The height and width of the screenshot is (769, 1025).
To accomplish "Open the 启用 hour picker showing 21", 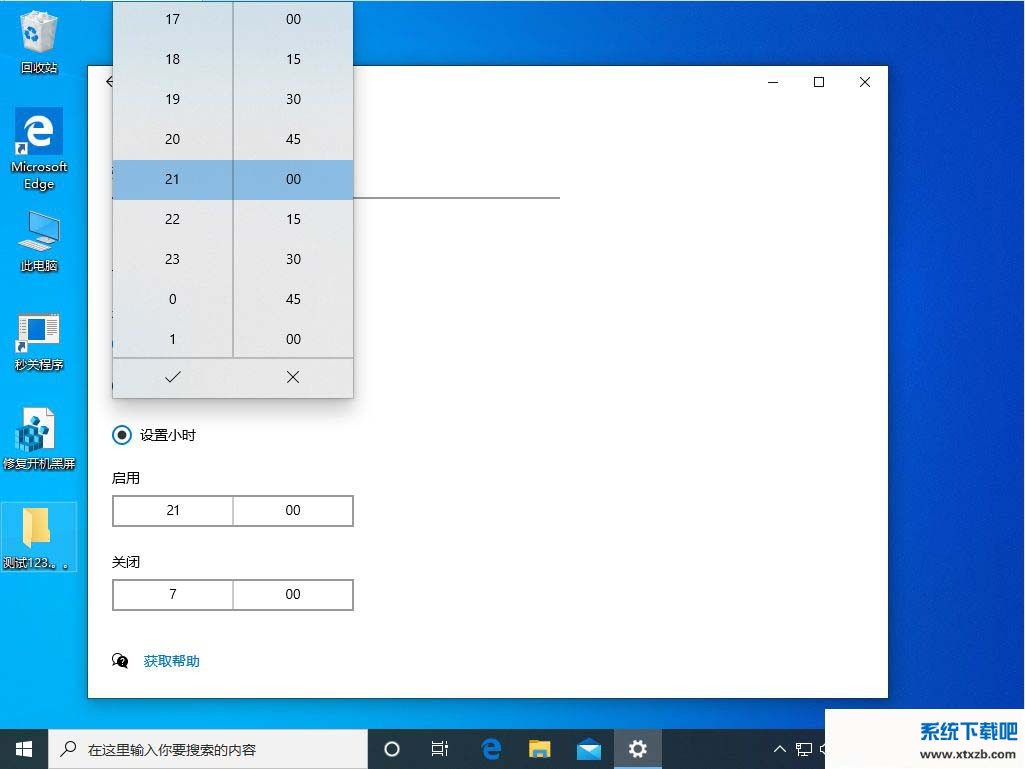I will pos(173,510).
